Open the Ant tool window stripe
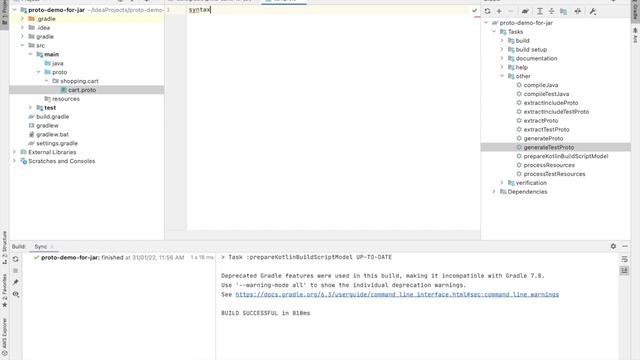Screen dimensions: 640x360 coord(635,36)
